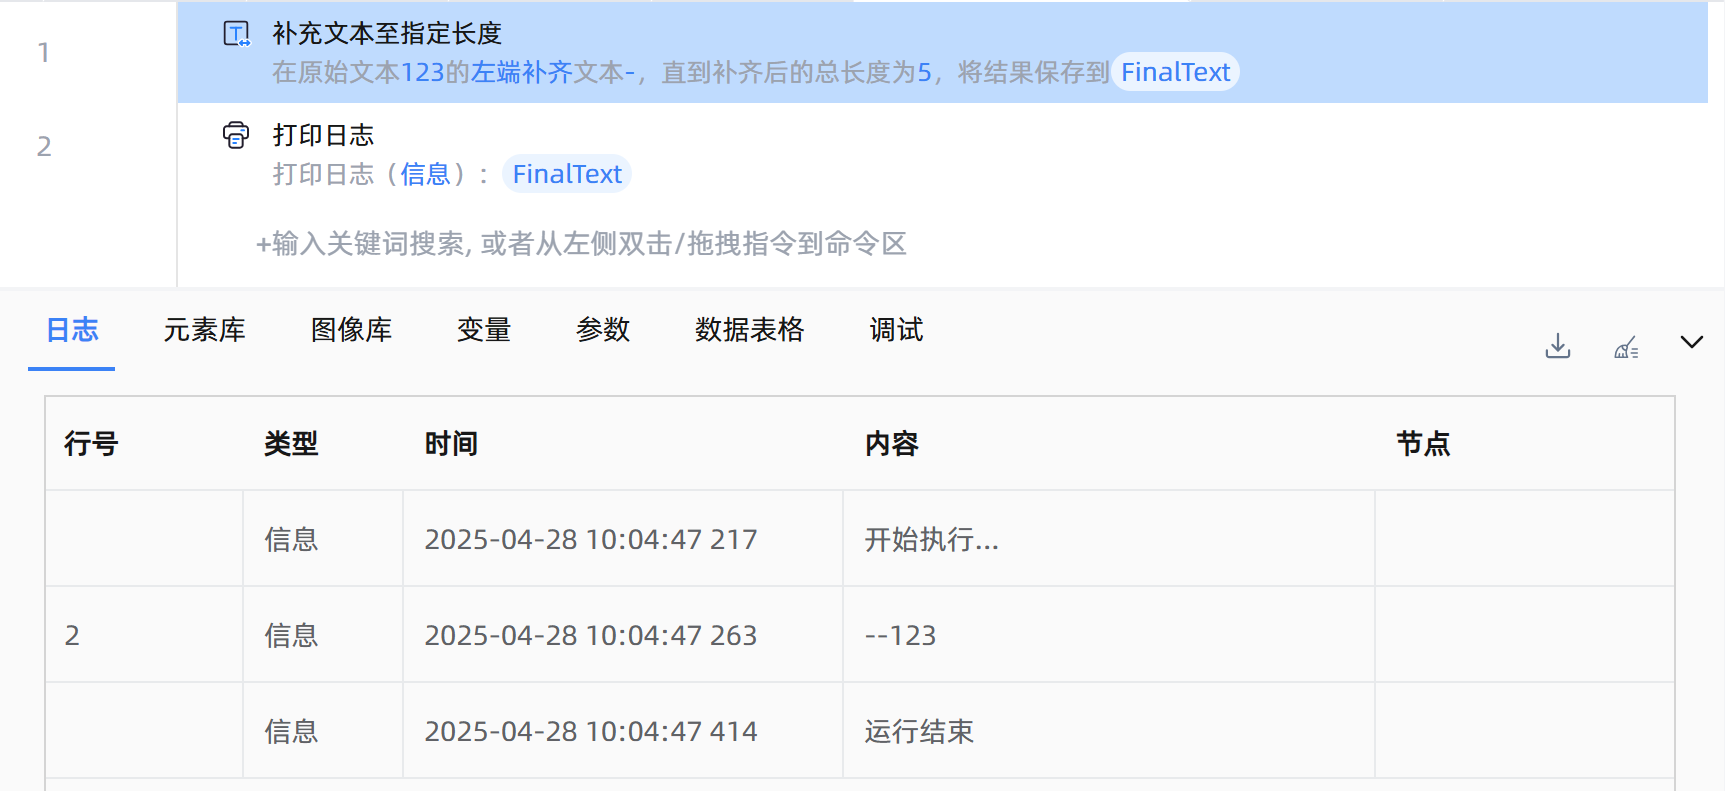Switch to the 元素库 tab
The height and width of the screenshot is (791, 1725).
coord(204,330)
